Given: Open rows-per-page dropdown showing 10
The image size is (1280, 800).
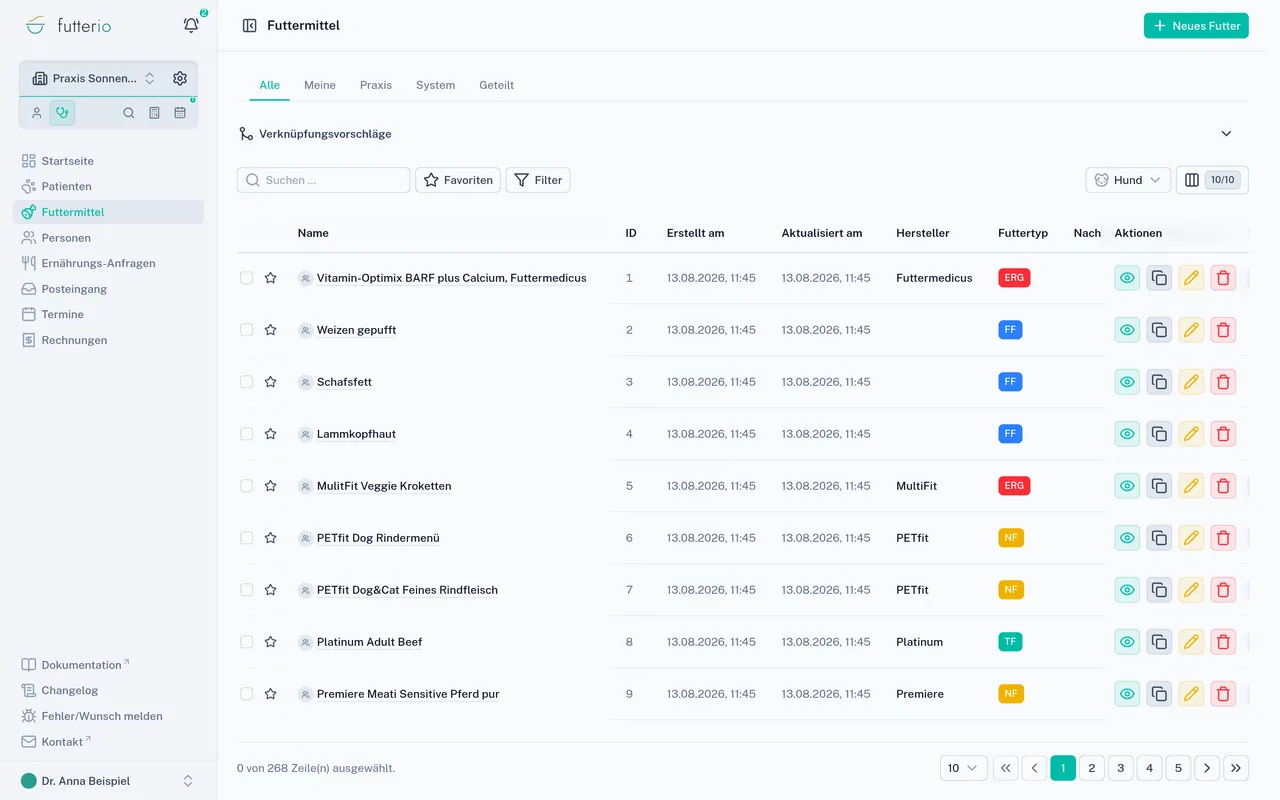Looking at the screenshot, I should pos(964,768).
